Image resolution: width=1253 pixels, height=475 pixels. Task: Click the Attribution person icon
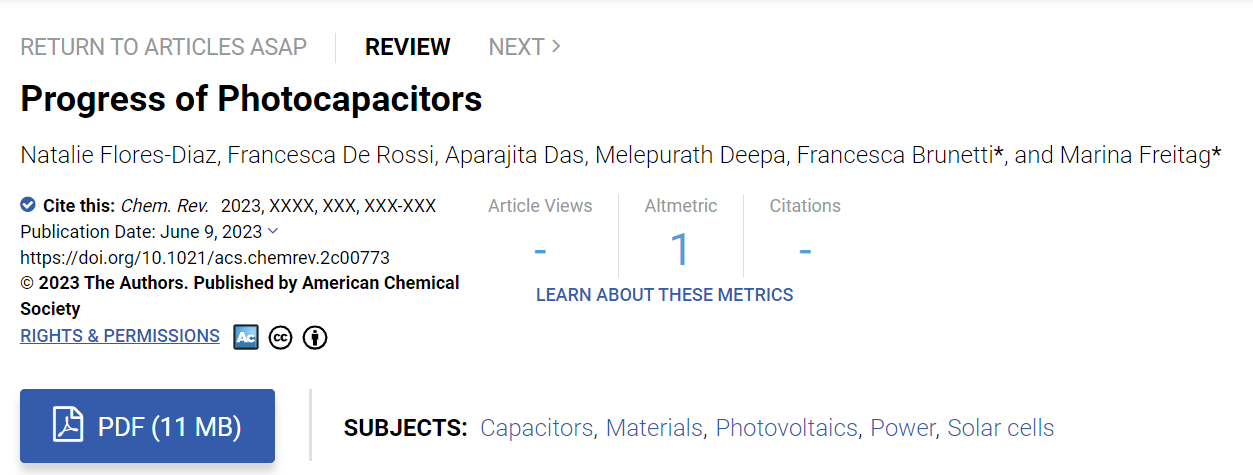(x=315, y=338)
